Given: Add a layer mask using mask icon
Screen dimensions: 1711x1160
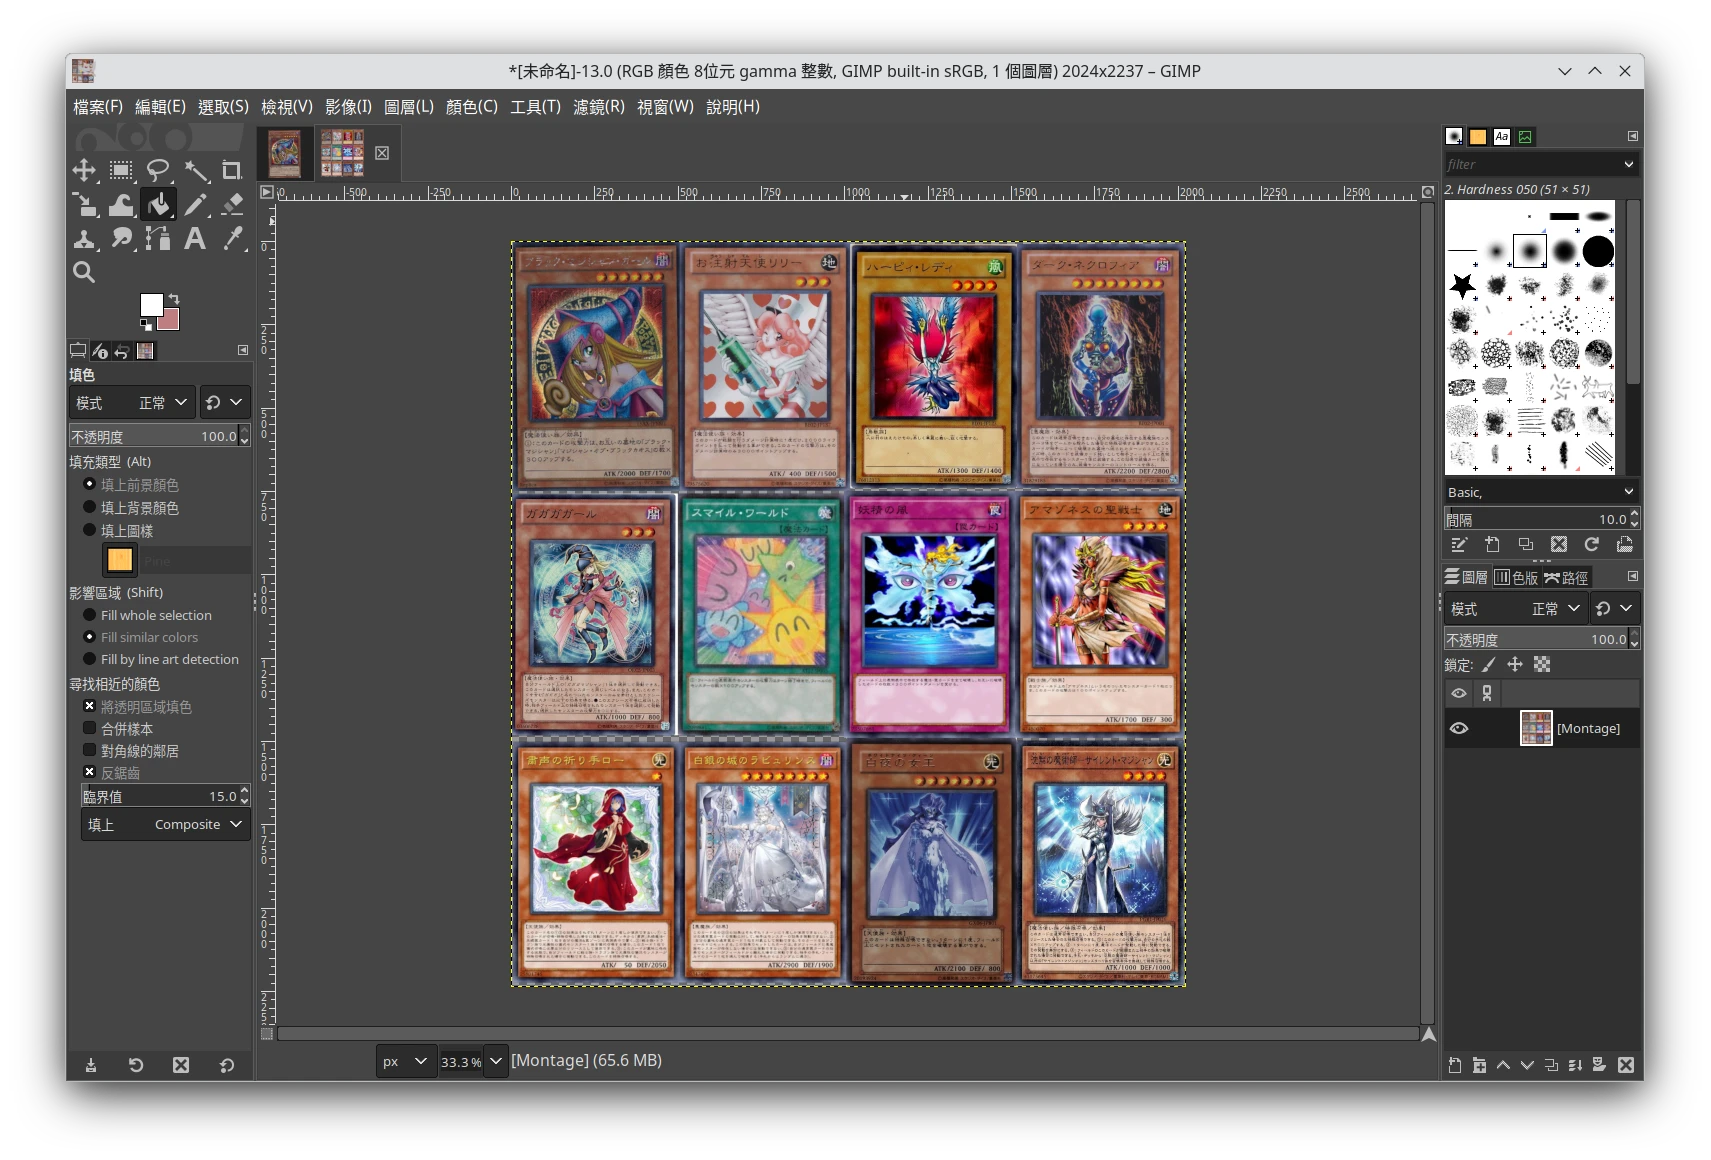Looking at the screenshot, I should click(x=1598, y=1065).
